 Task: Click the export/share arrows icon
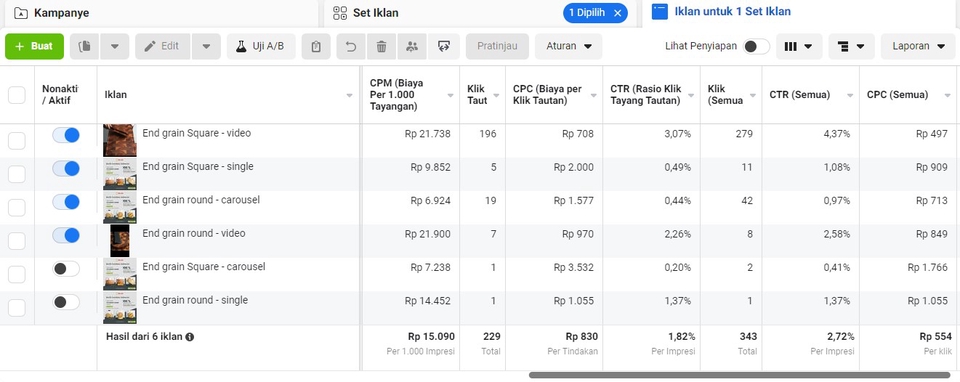pyautogui.click(x=444, y=47)
